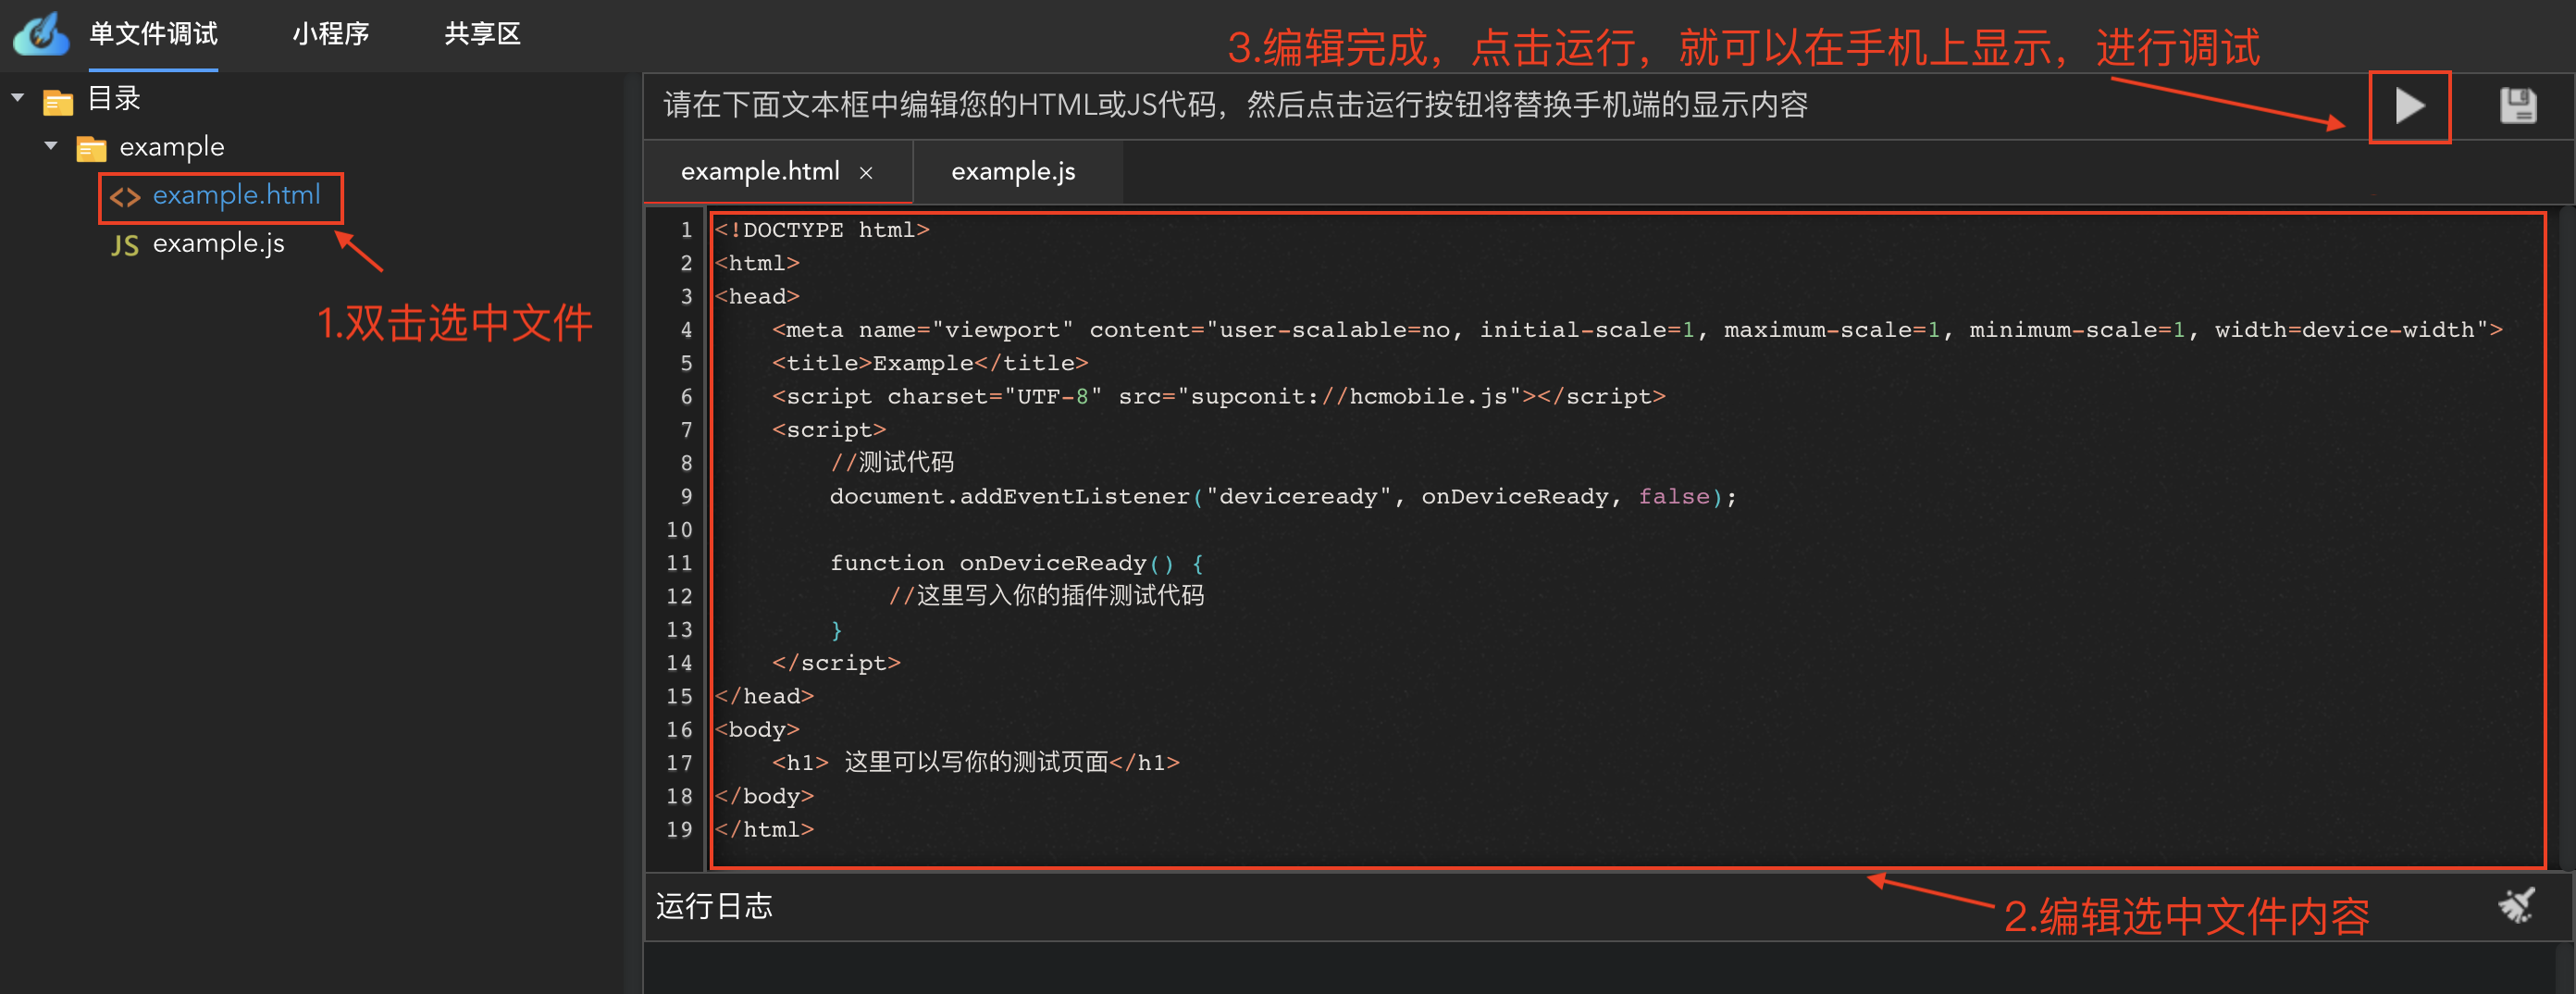Close the example.html editor tab
Image resolution: width=2576 pixels, height=994 pixels.
pos(866,173)
